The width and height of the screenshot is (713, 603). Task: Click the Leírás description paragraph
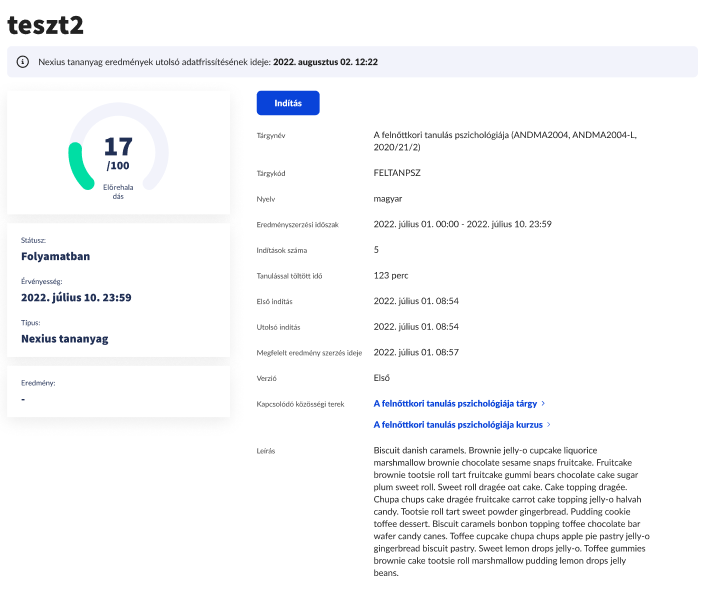[x=510, y=511]
